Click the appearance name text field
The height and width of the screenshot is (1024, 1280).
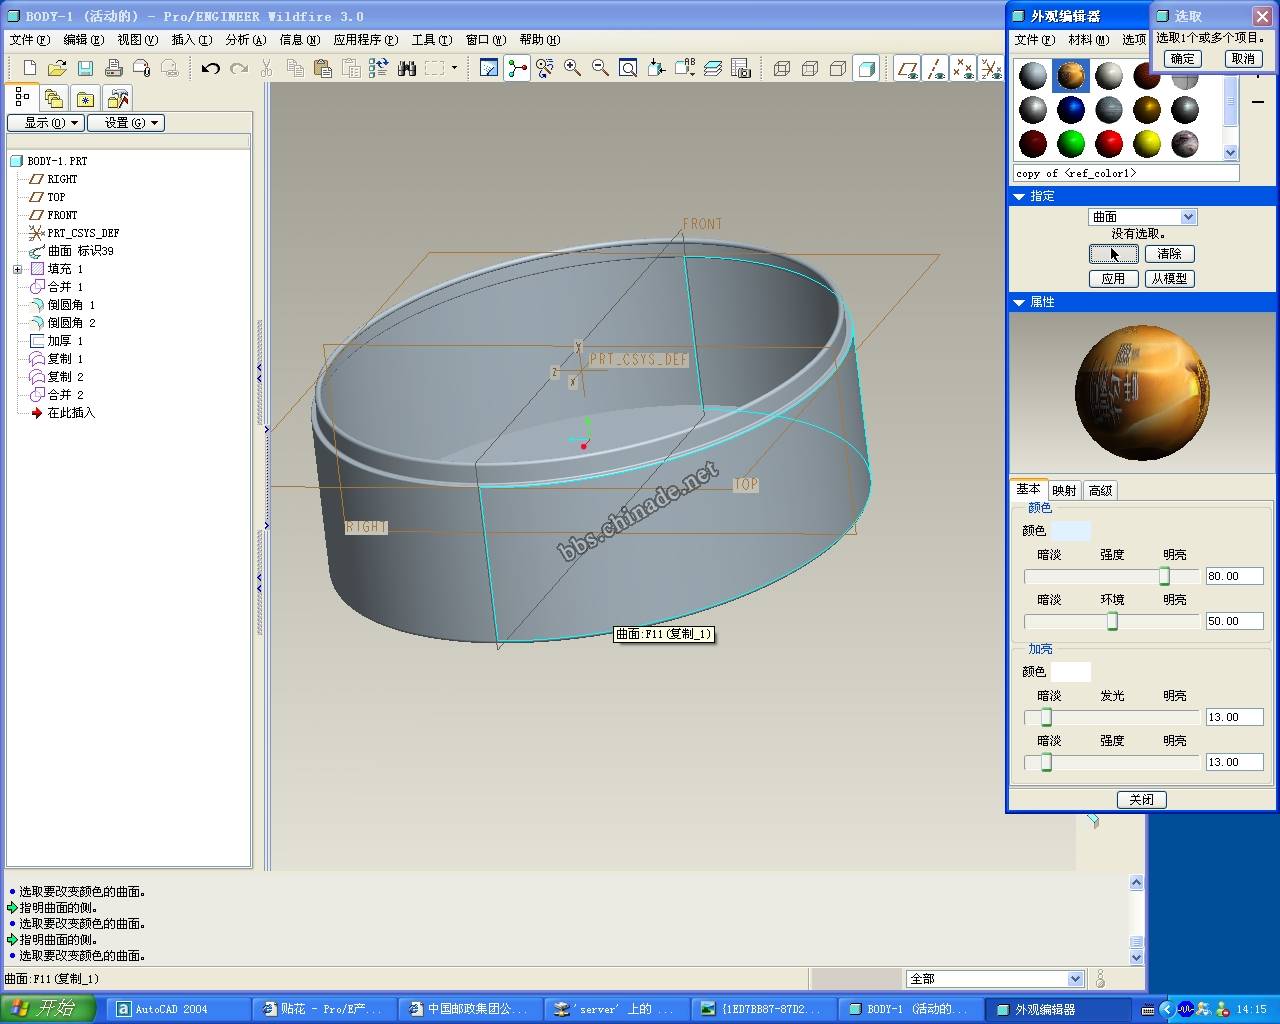[x=1126, y=173]
